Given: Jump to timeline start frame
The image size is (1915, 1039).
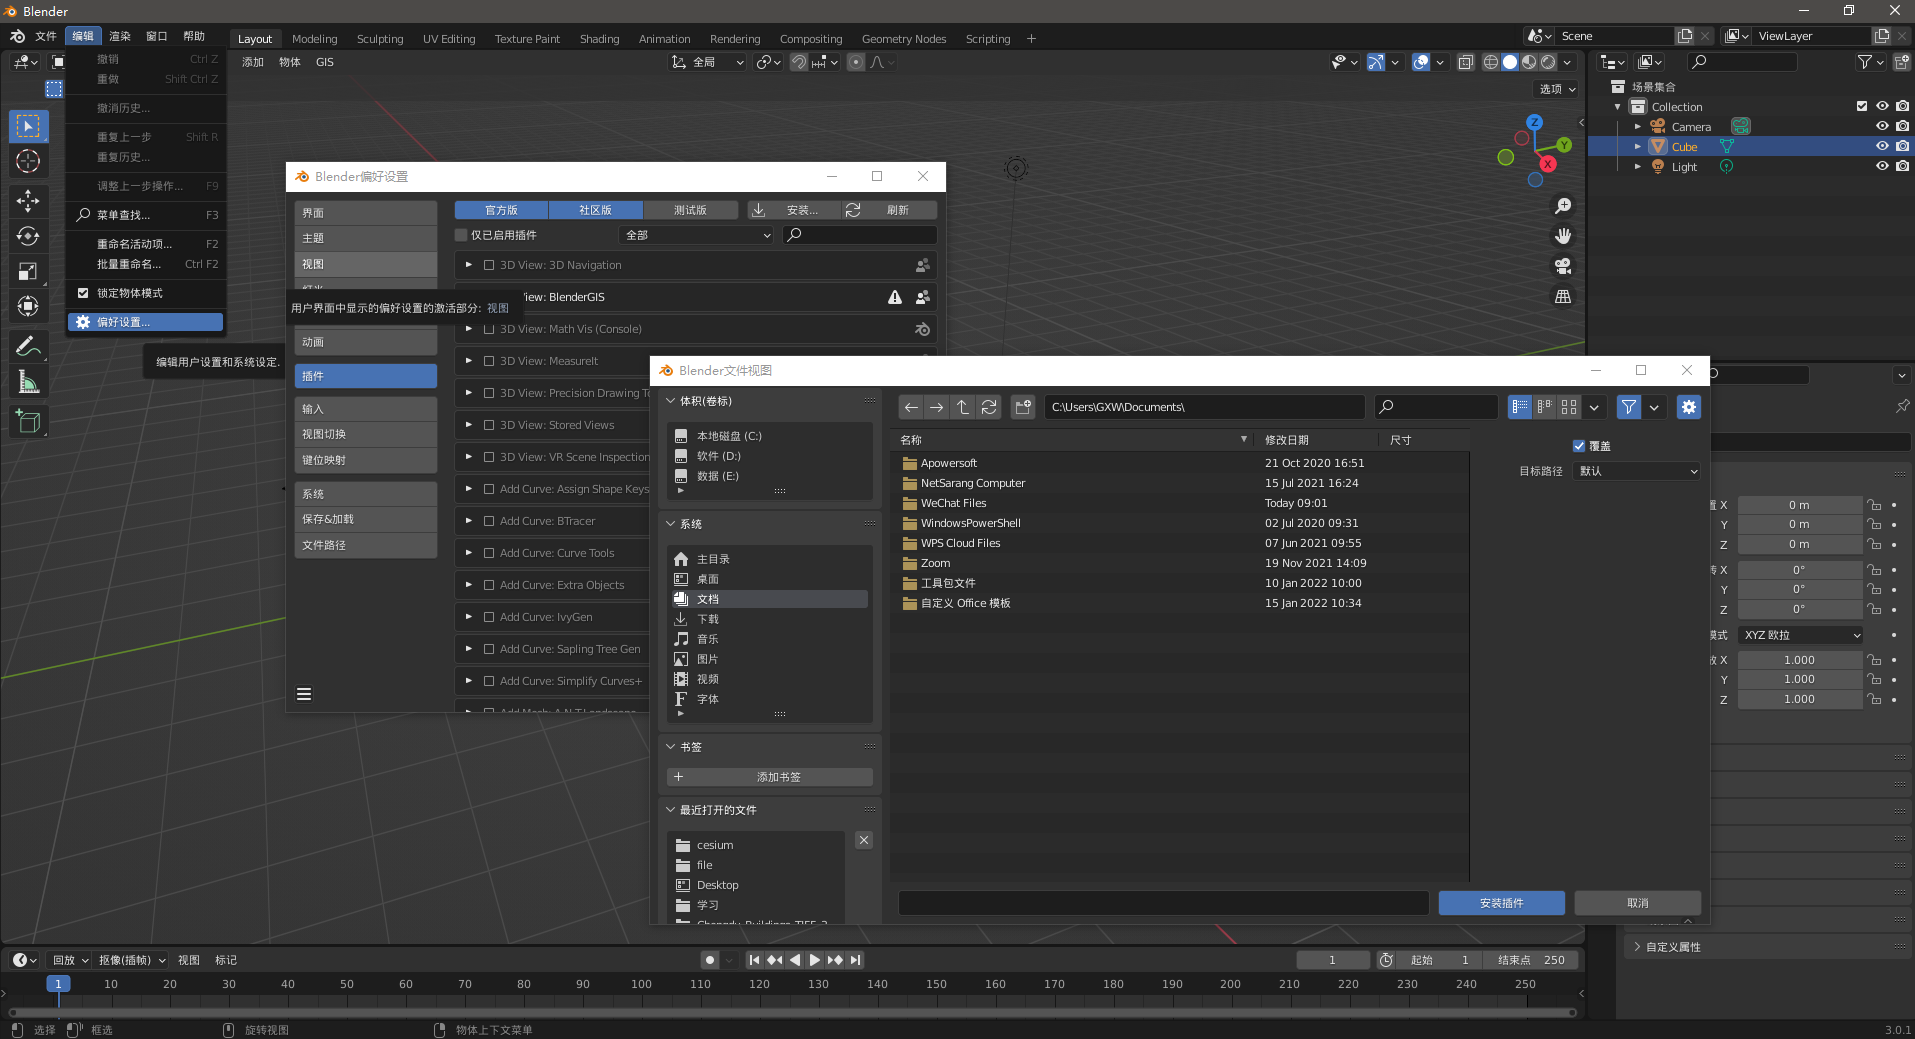Looking at the screenshot, I should pyautogui.click(x=755, y=960).
